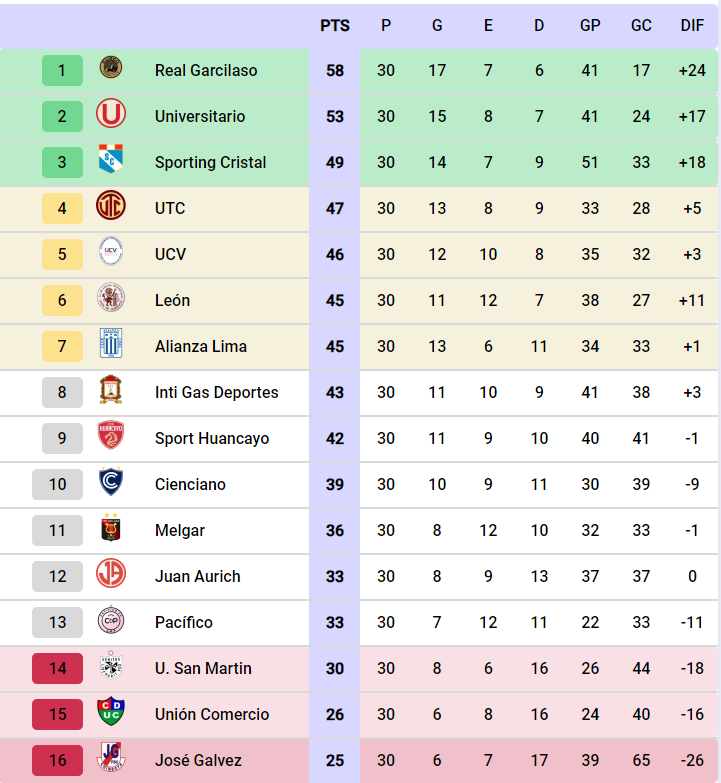Click the Real Garcilaso club crest
721x783 pixels.
(x=111, y=69)
